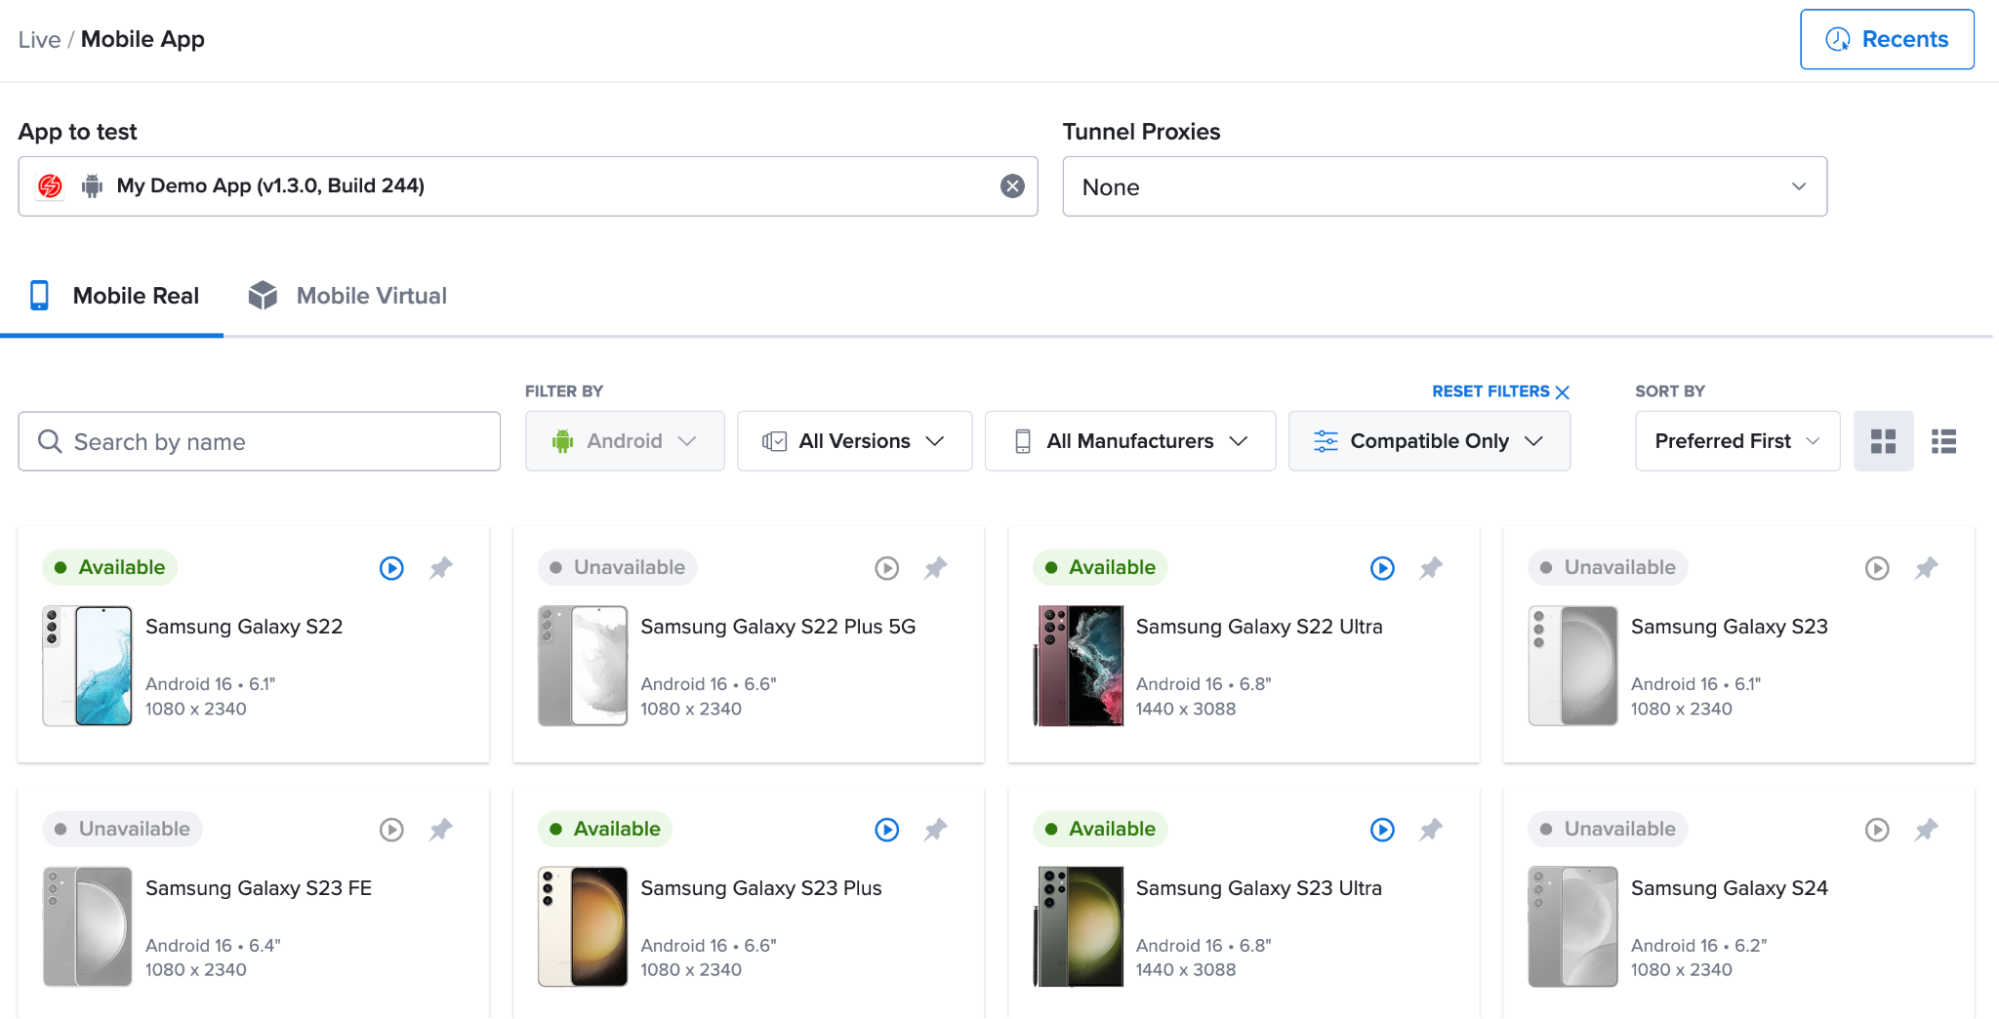This screenshot has width=1999, height=1019.
Task: Click the red app logo beside My Demo App
Action: click(x=50, y=186)
